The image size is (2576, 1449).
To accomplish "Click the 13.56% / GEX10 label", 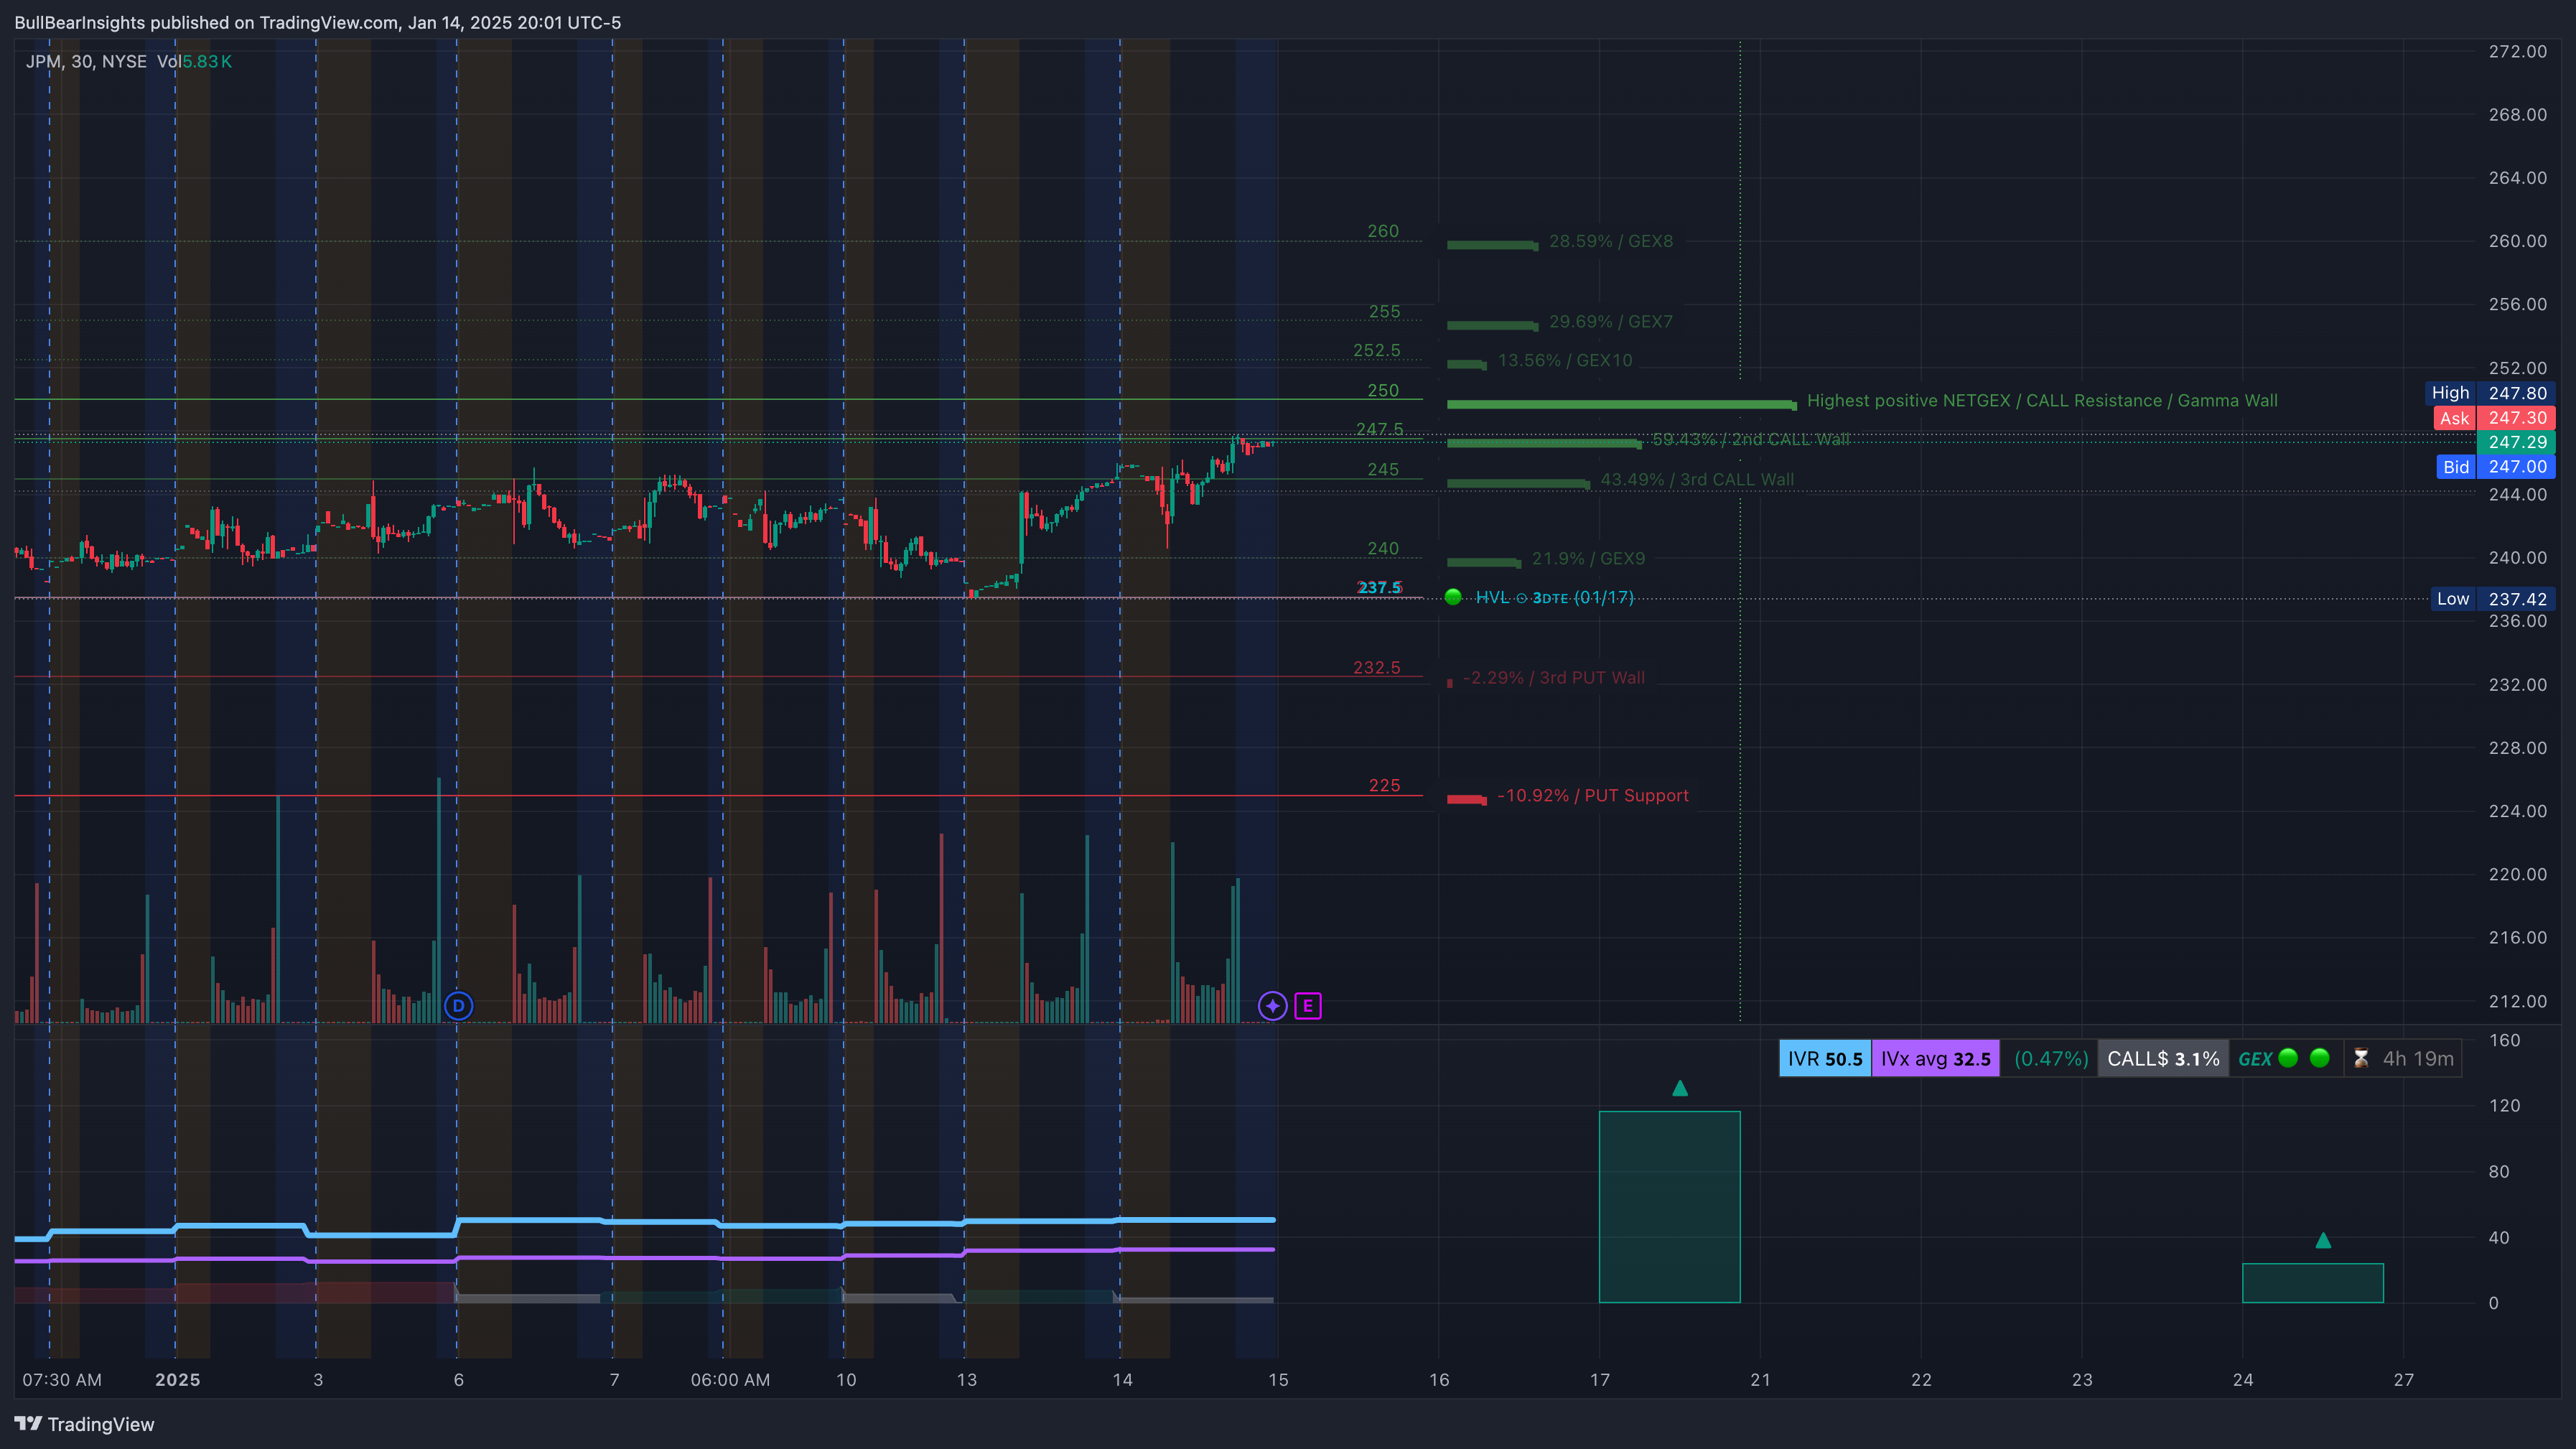I will (1565, 360).
